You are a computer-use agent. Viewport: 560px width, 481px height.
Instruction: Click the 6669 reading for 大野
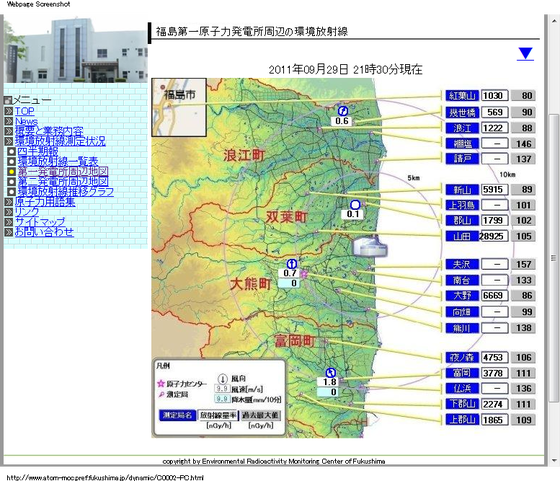495,296
